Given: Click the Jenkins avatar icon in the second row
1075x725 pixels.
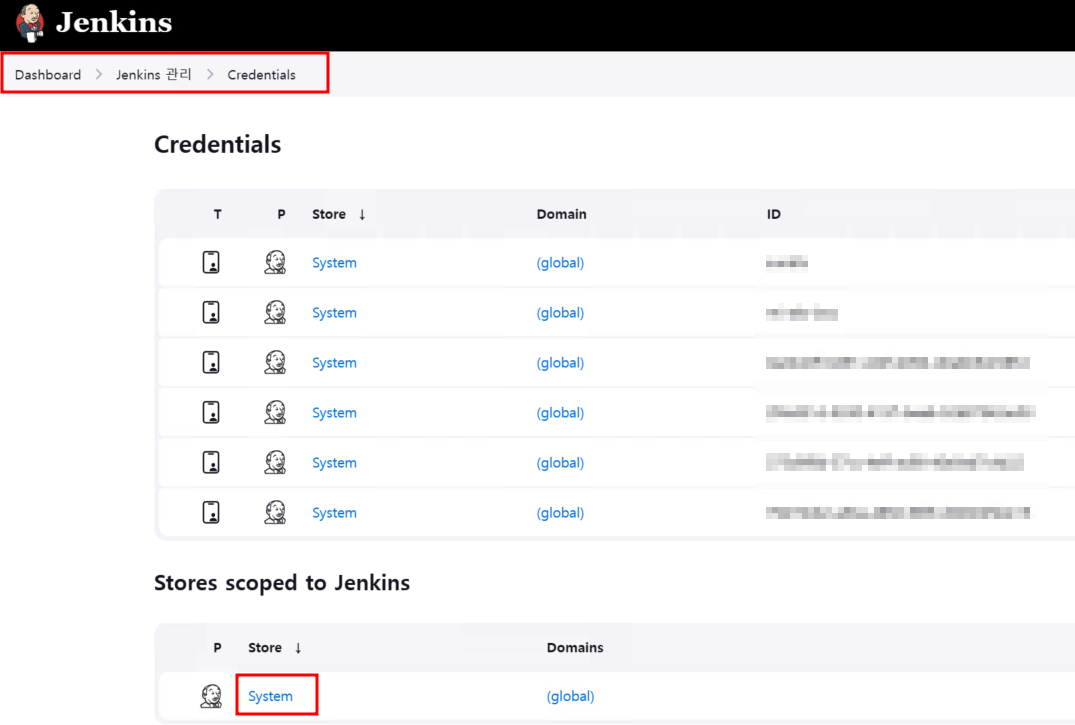Looking at the screenshot, I should 275,311.
